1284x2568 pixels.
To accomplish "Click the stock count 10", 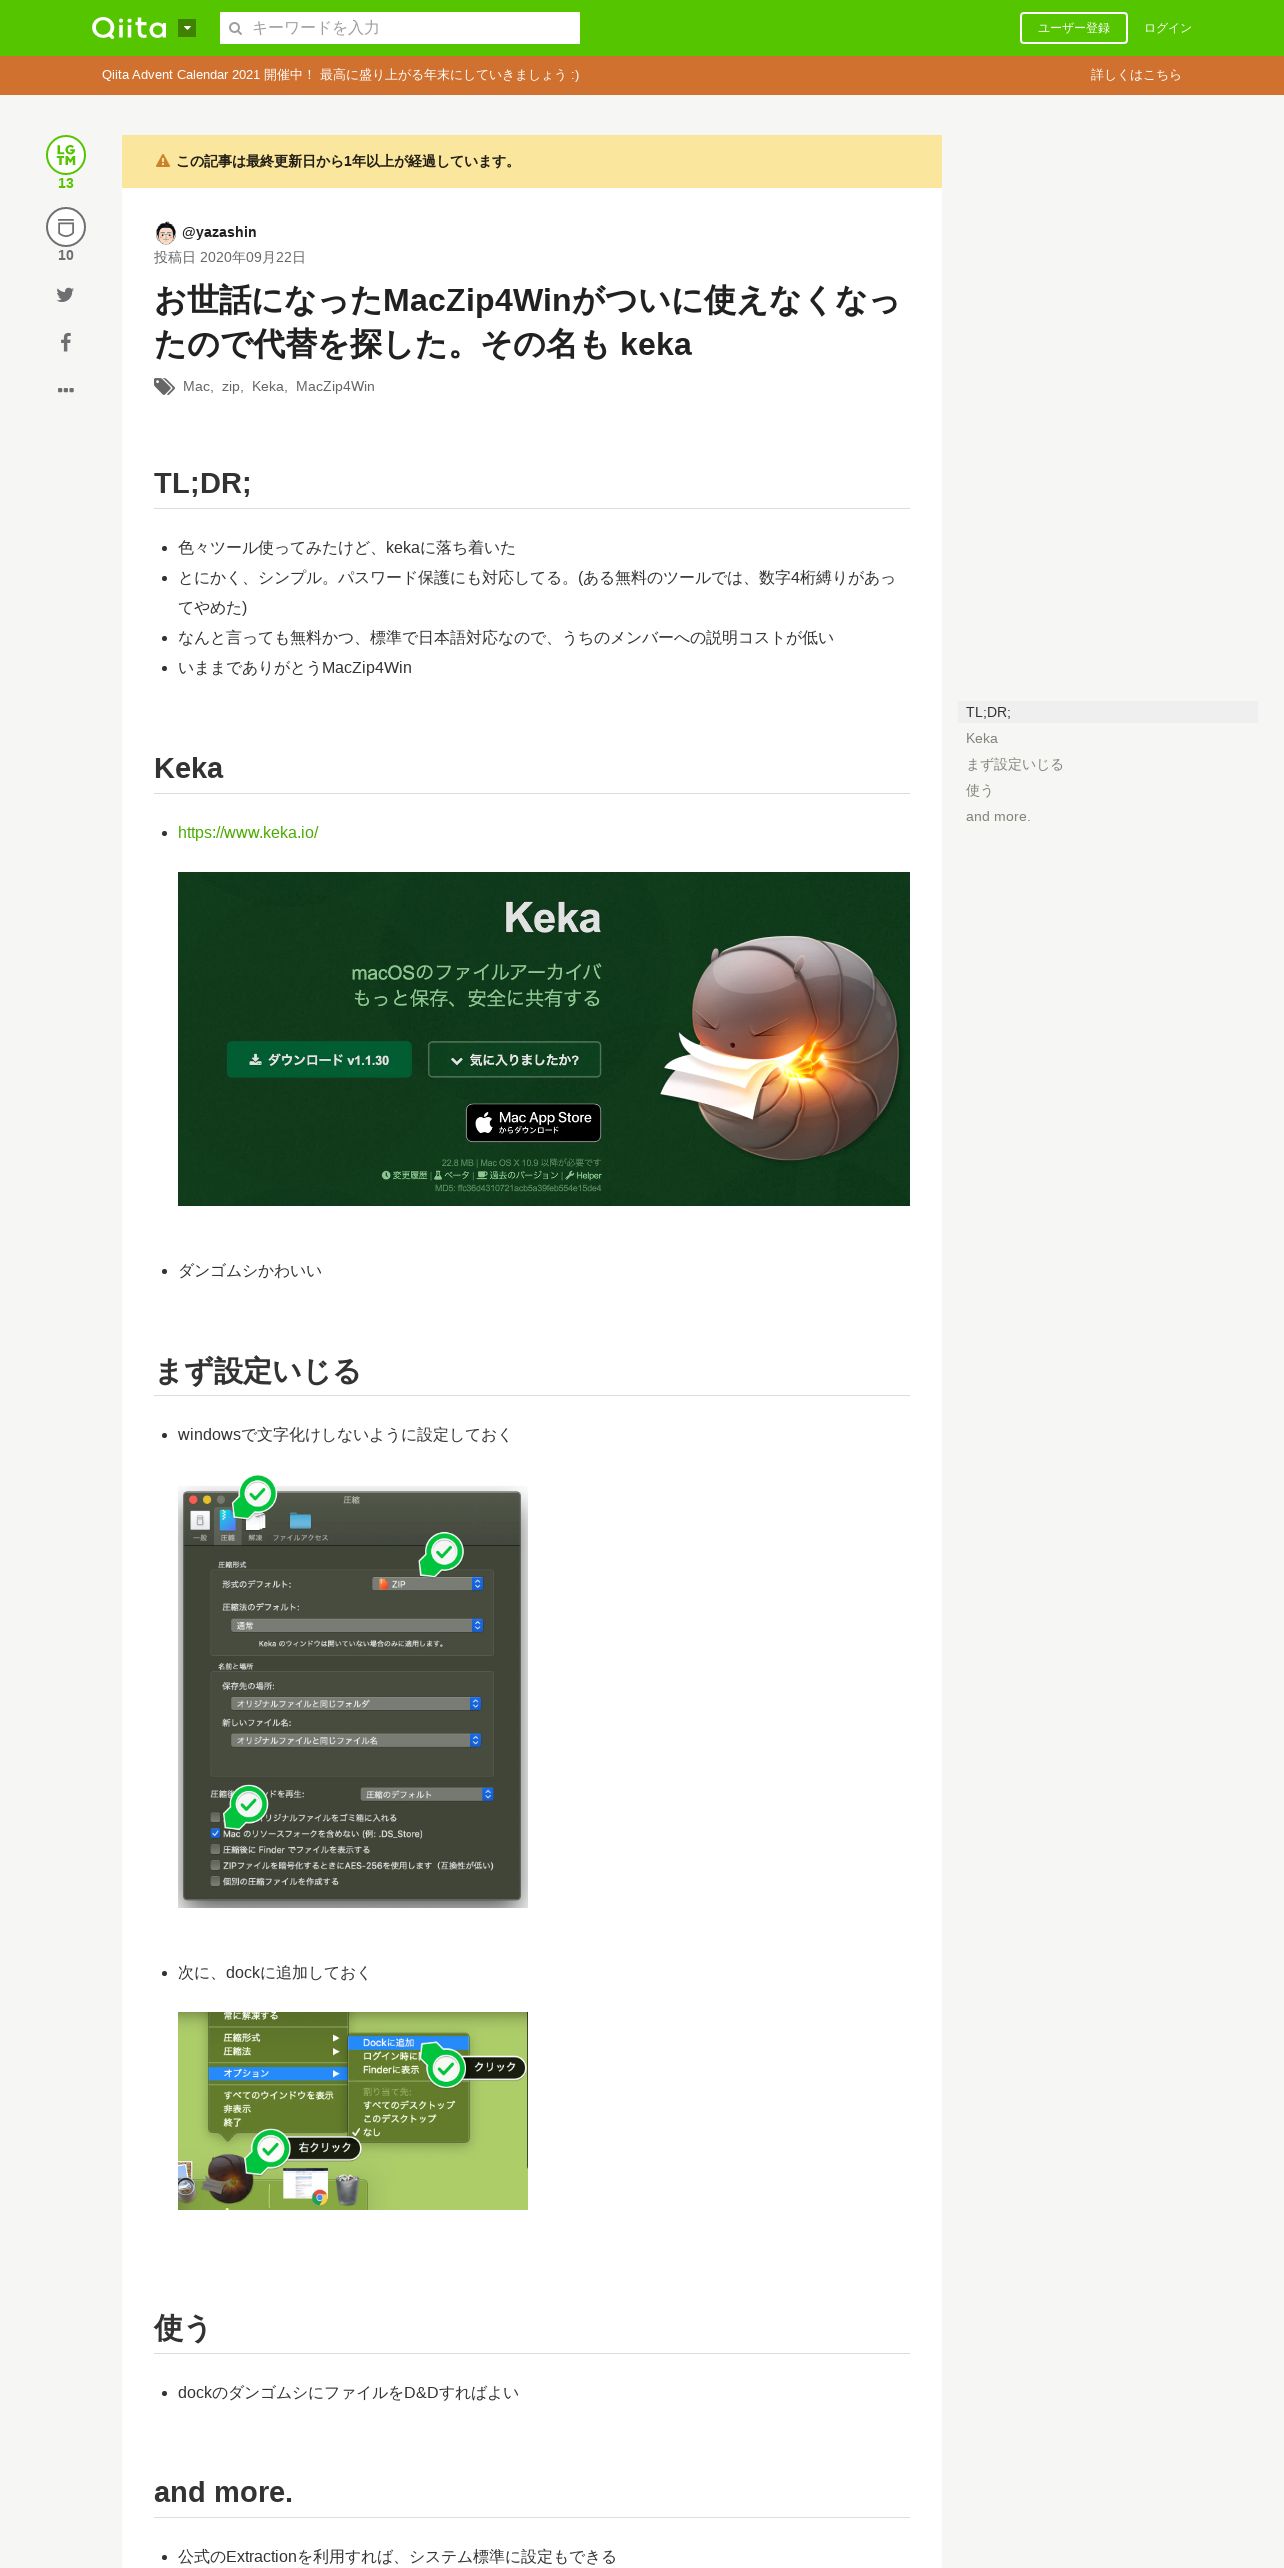I will (66, 255).
